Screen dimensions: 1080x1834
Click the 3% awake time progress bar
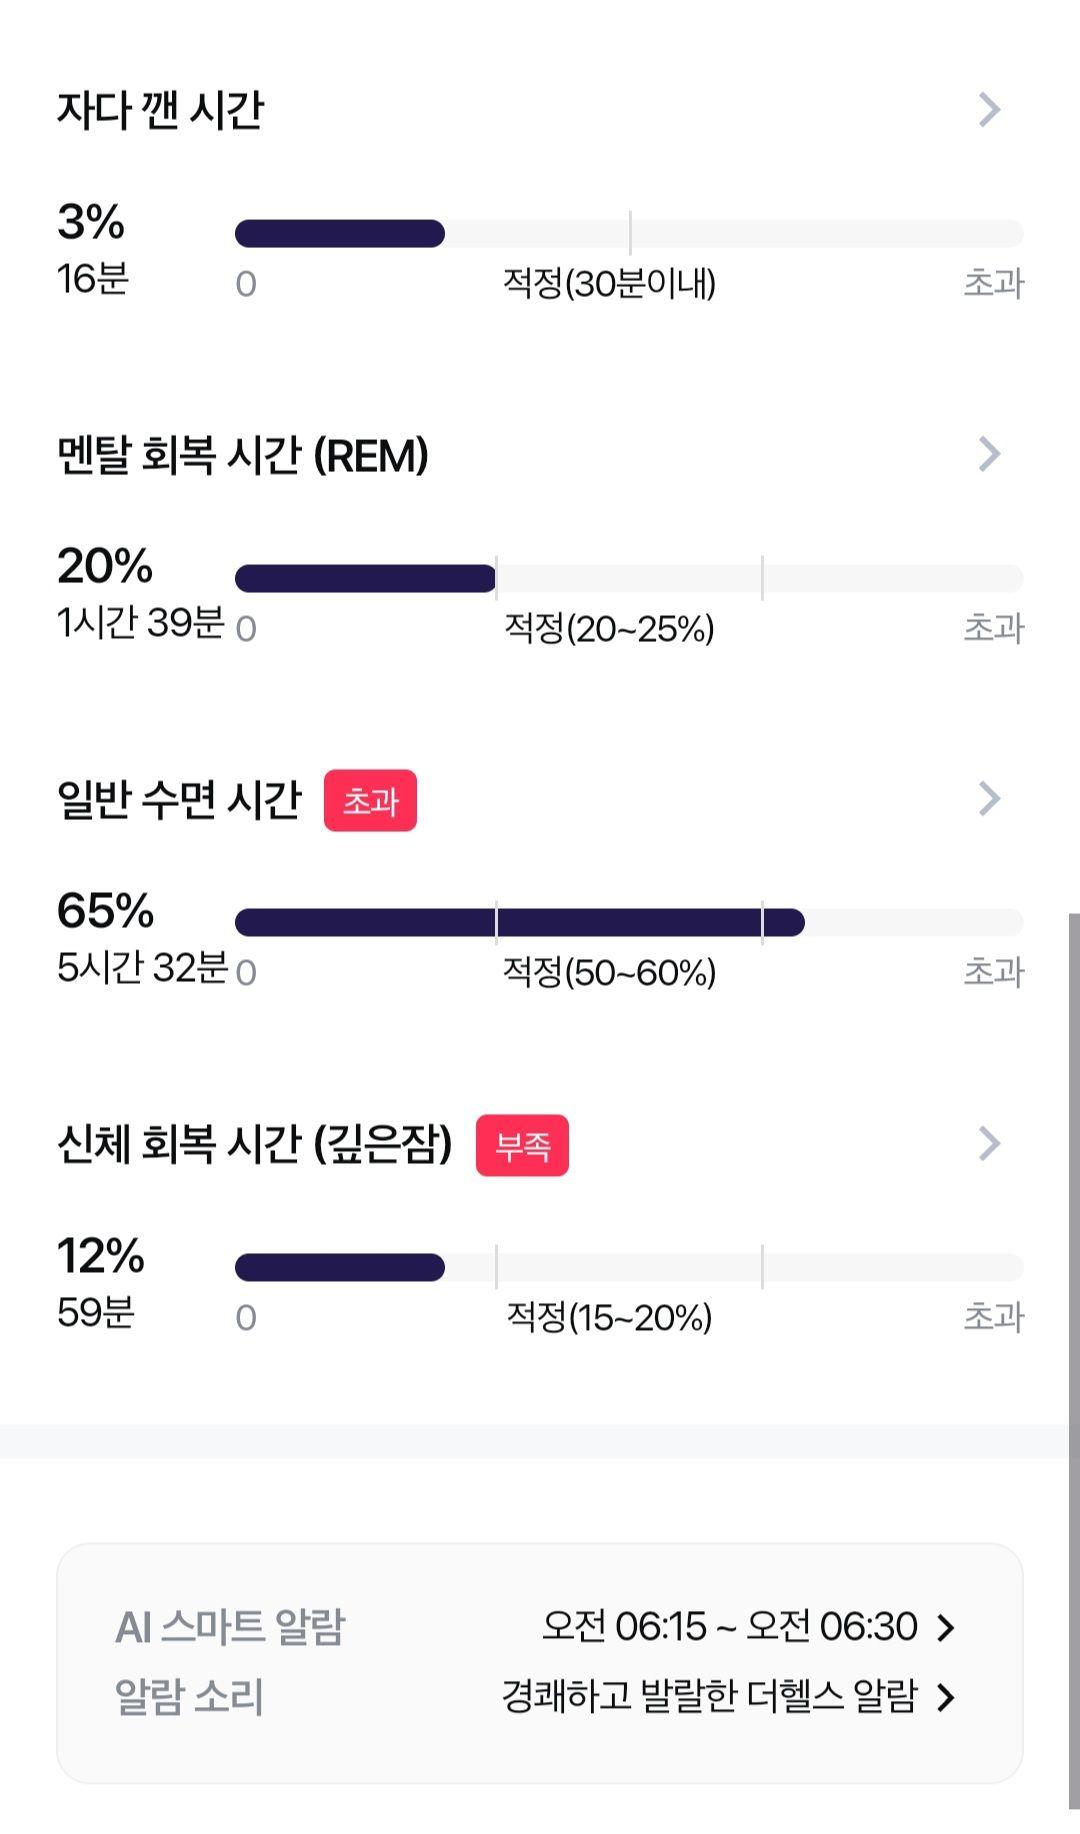click(629, 233)
